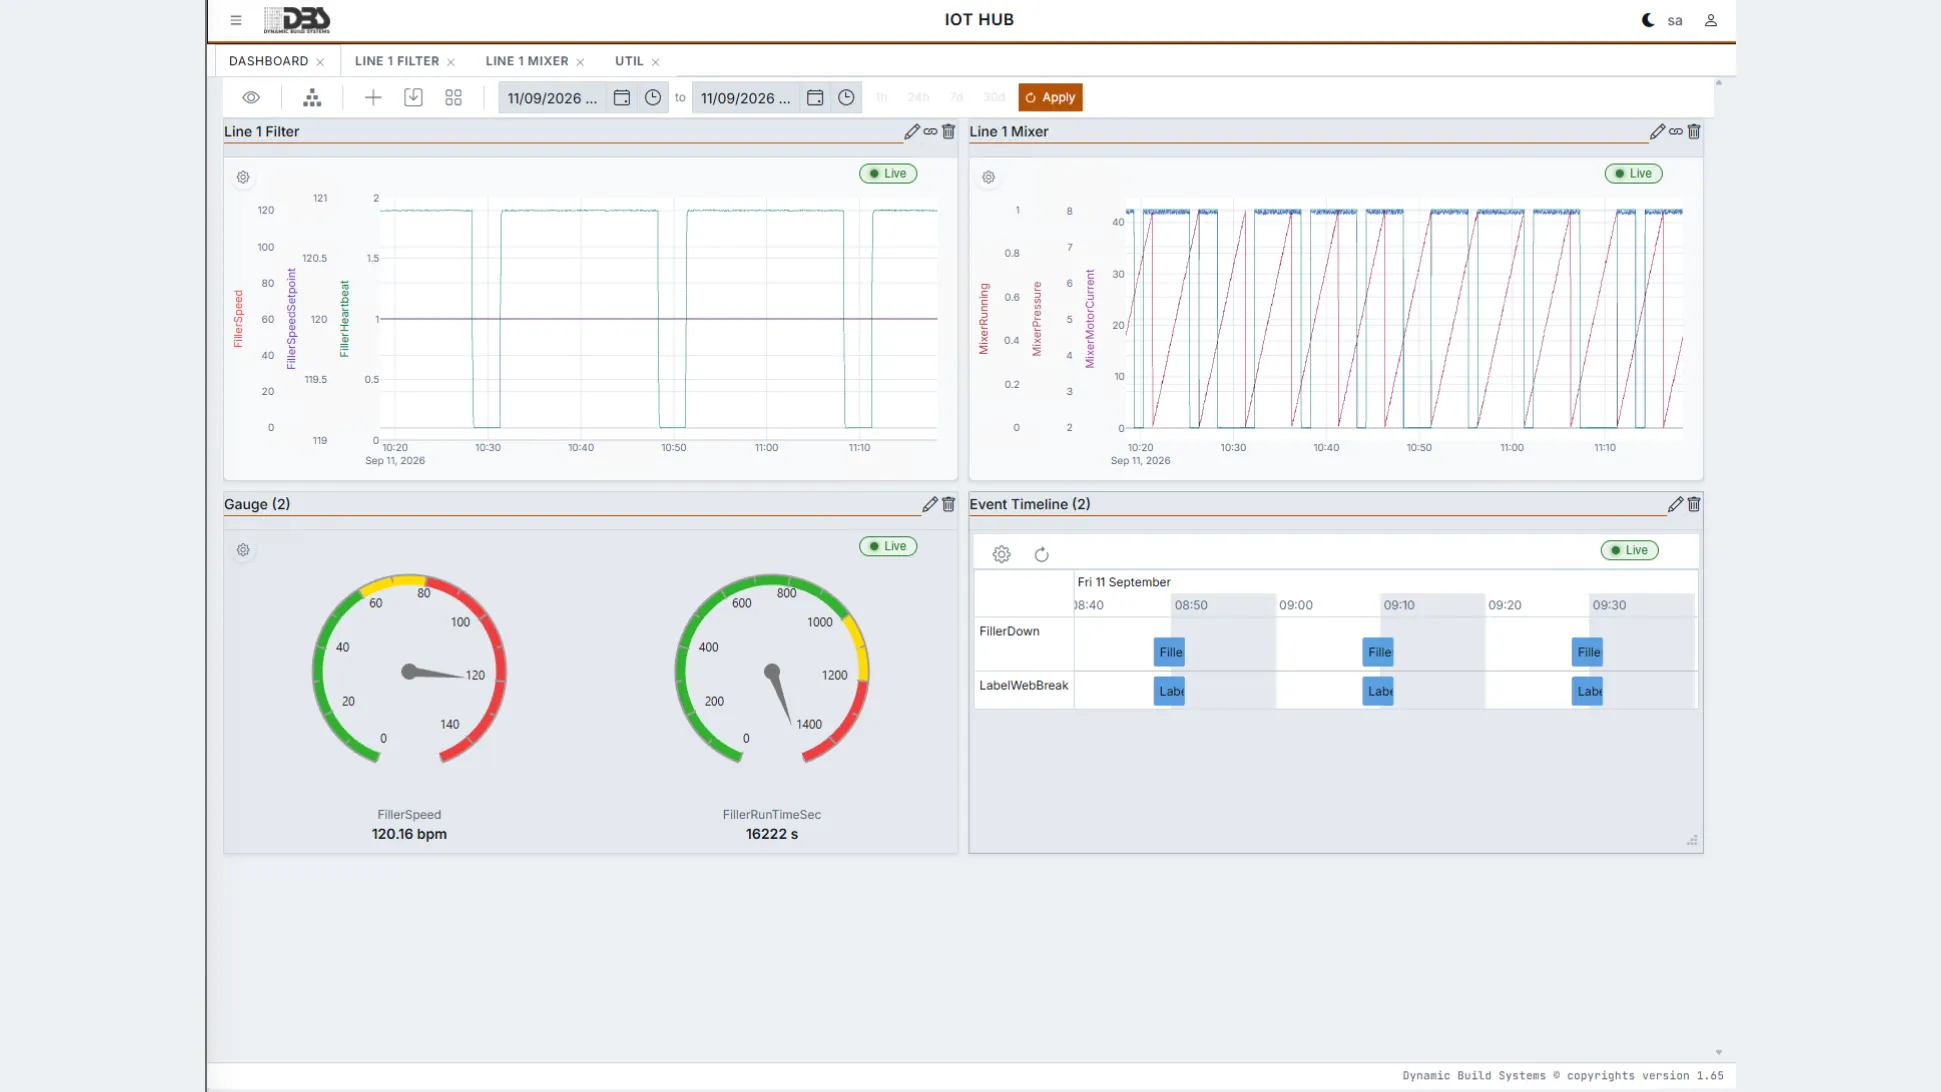Select the 30d quick range

click(994, 97)
